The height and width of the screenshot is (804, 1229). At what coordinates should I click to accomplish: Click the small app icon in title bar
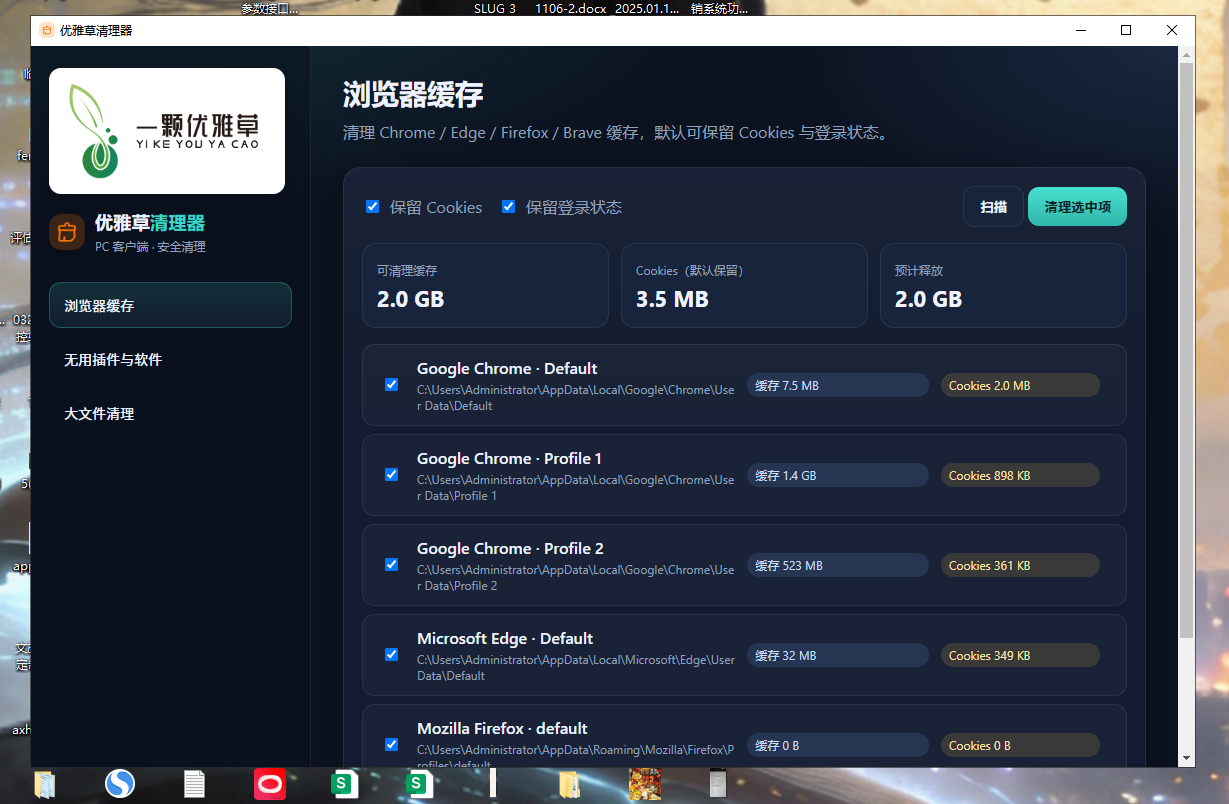[46, 30]
